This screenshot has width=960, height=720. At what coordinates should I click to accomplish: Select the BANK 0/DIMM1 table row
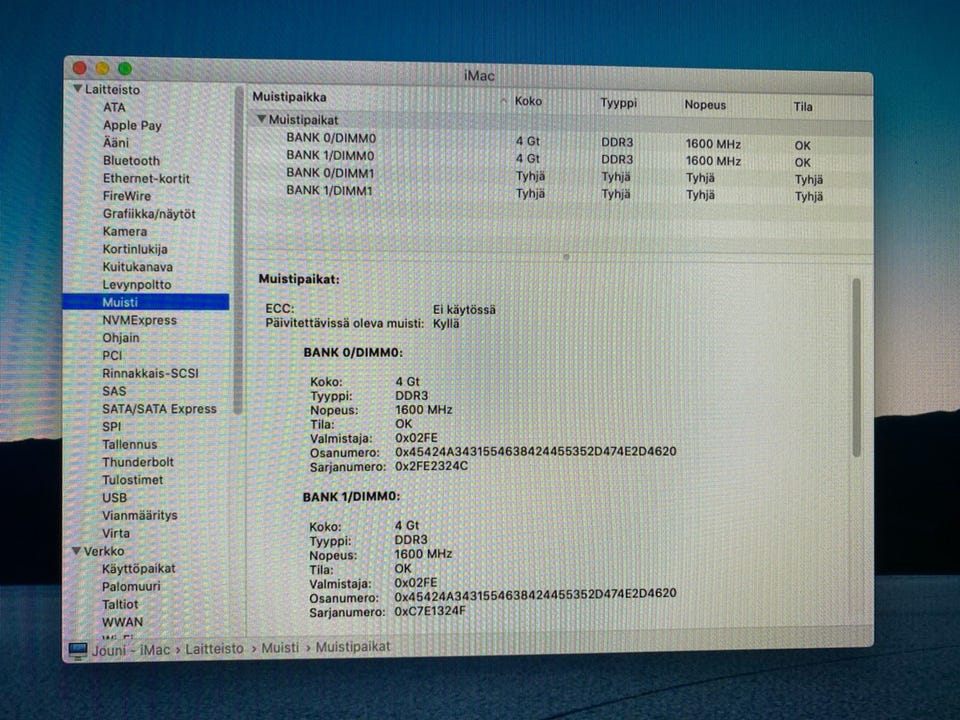pos(560,176)
